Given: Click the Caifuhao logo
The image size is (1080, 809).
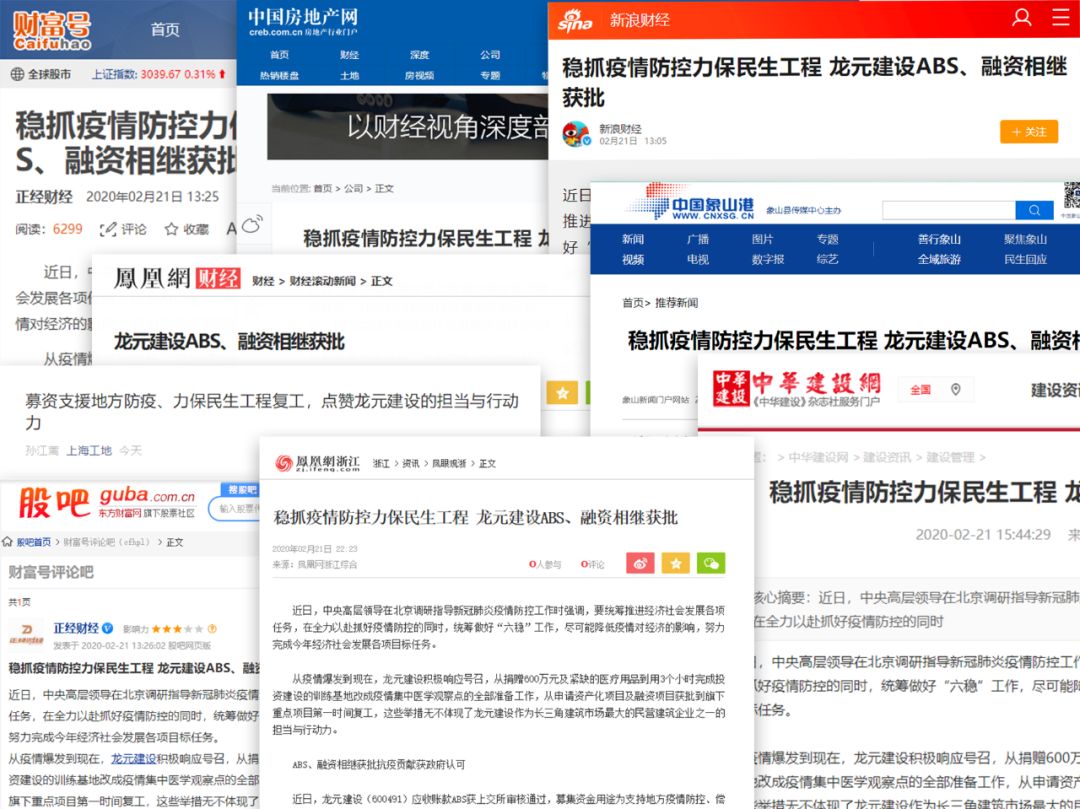Looking at the screenshot, I should [50, 30].
